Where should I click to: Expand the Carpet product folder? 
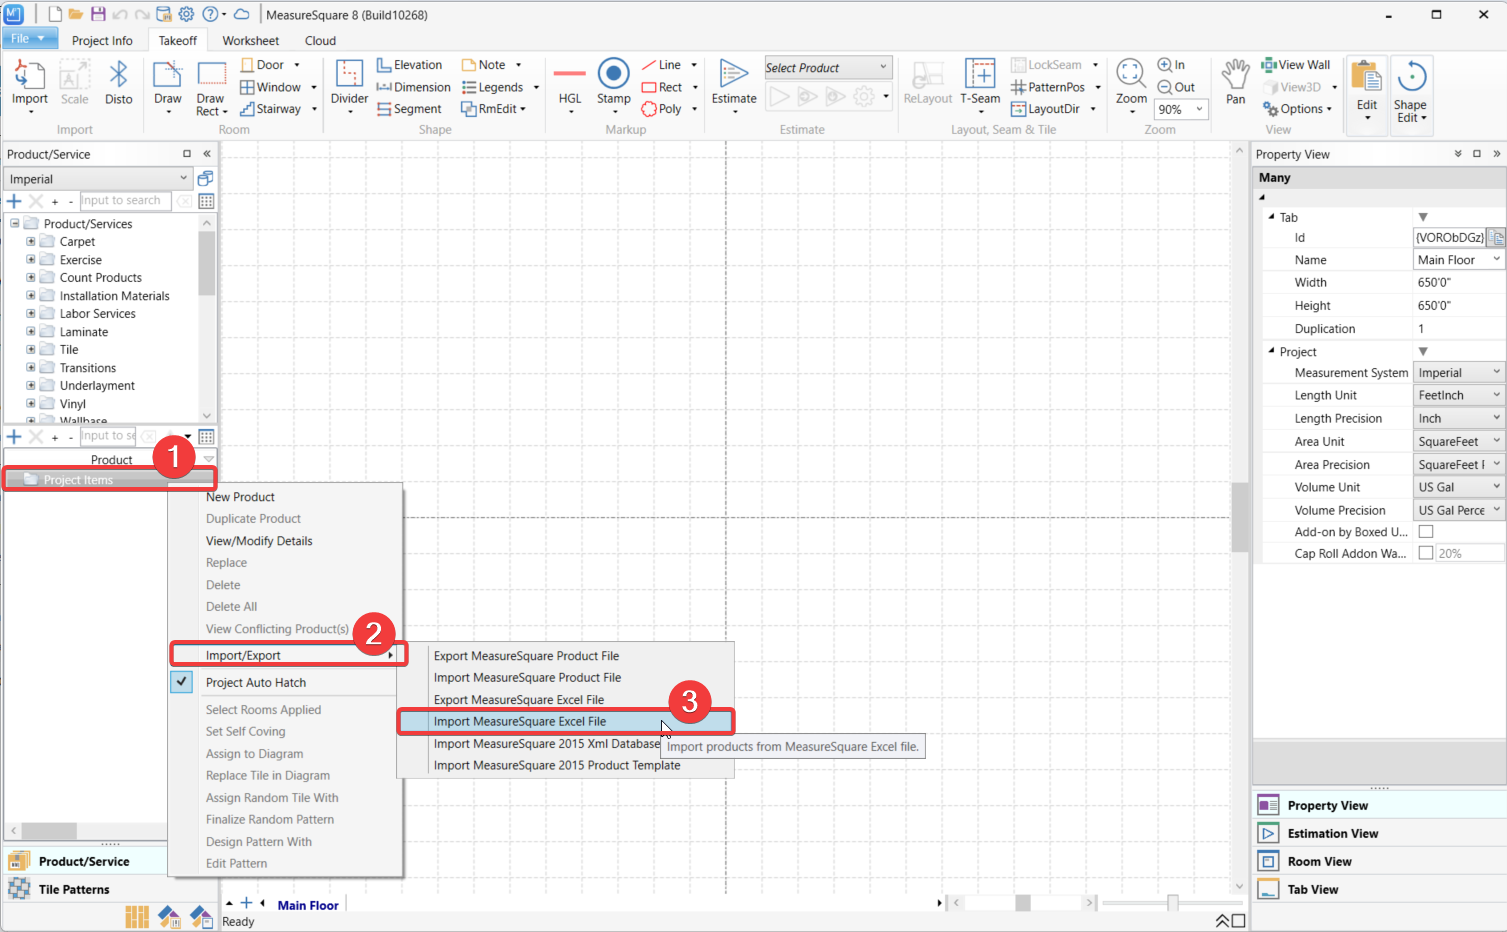click(x=31, y=241)
